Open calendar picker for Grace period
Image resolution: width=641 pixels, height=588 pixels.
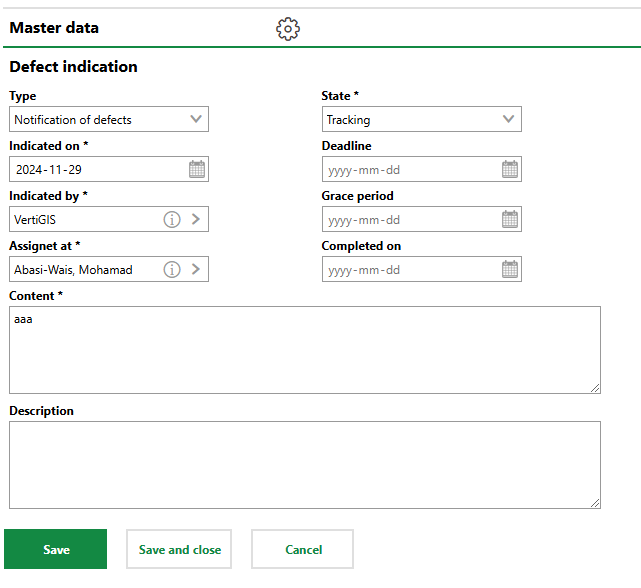coord(510,220)
